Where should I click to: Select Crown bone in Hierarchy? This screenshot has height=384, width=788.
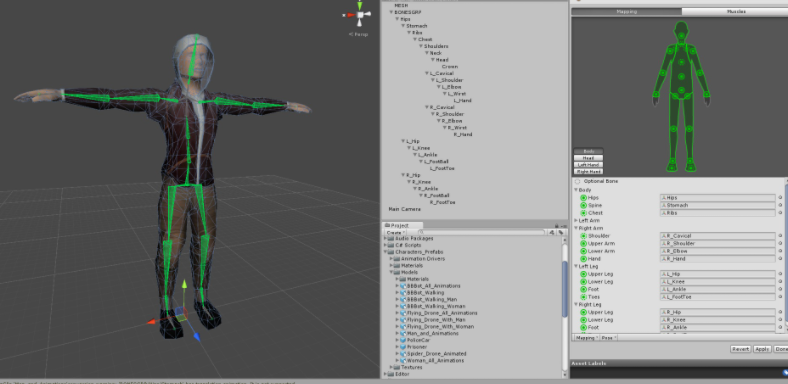point(449,67)
